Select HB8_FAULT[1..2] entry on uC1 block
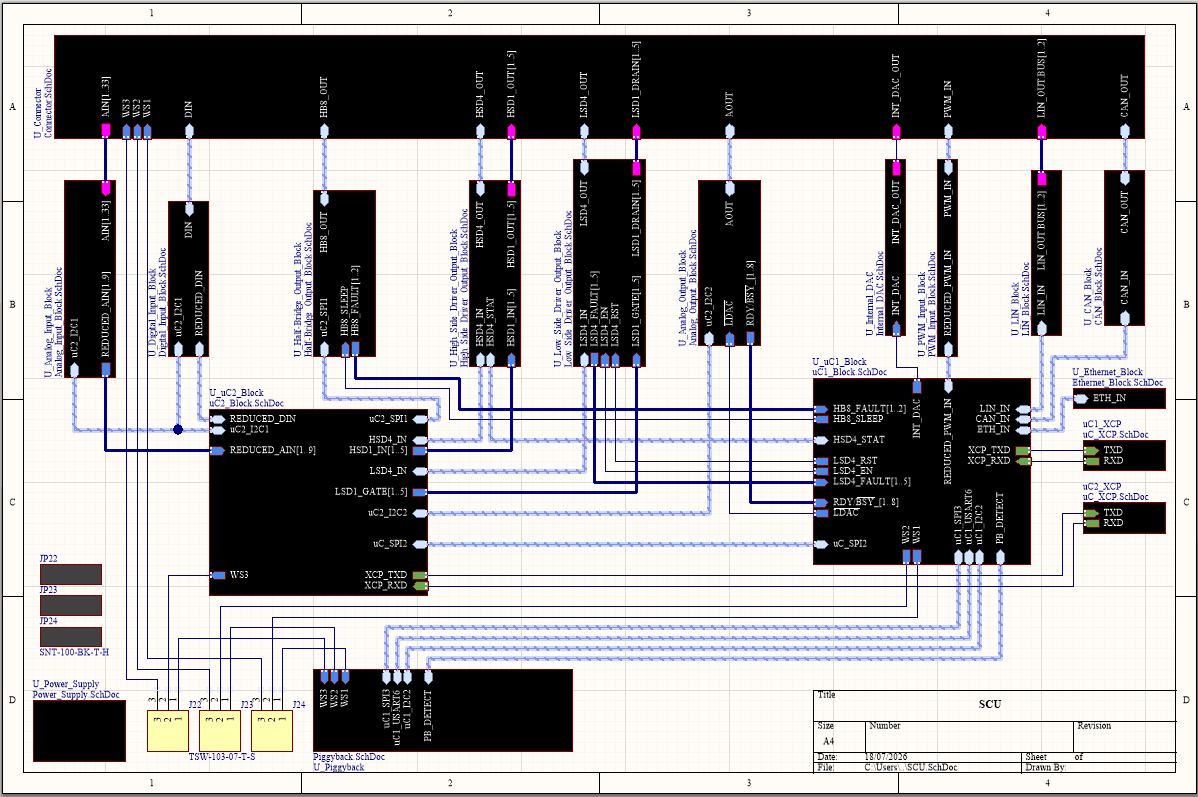This screenshot has height=797, width=1198. 860,409
